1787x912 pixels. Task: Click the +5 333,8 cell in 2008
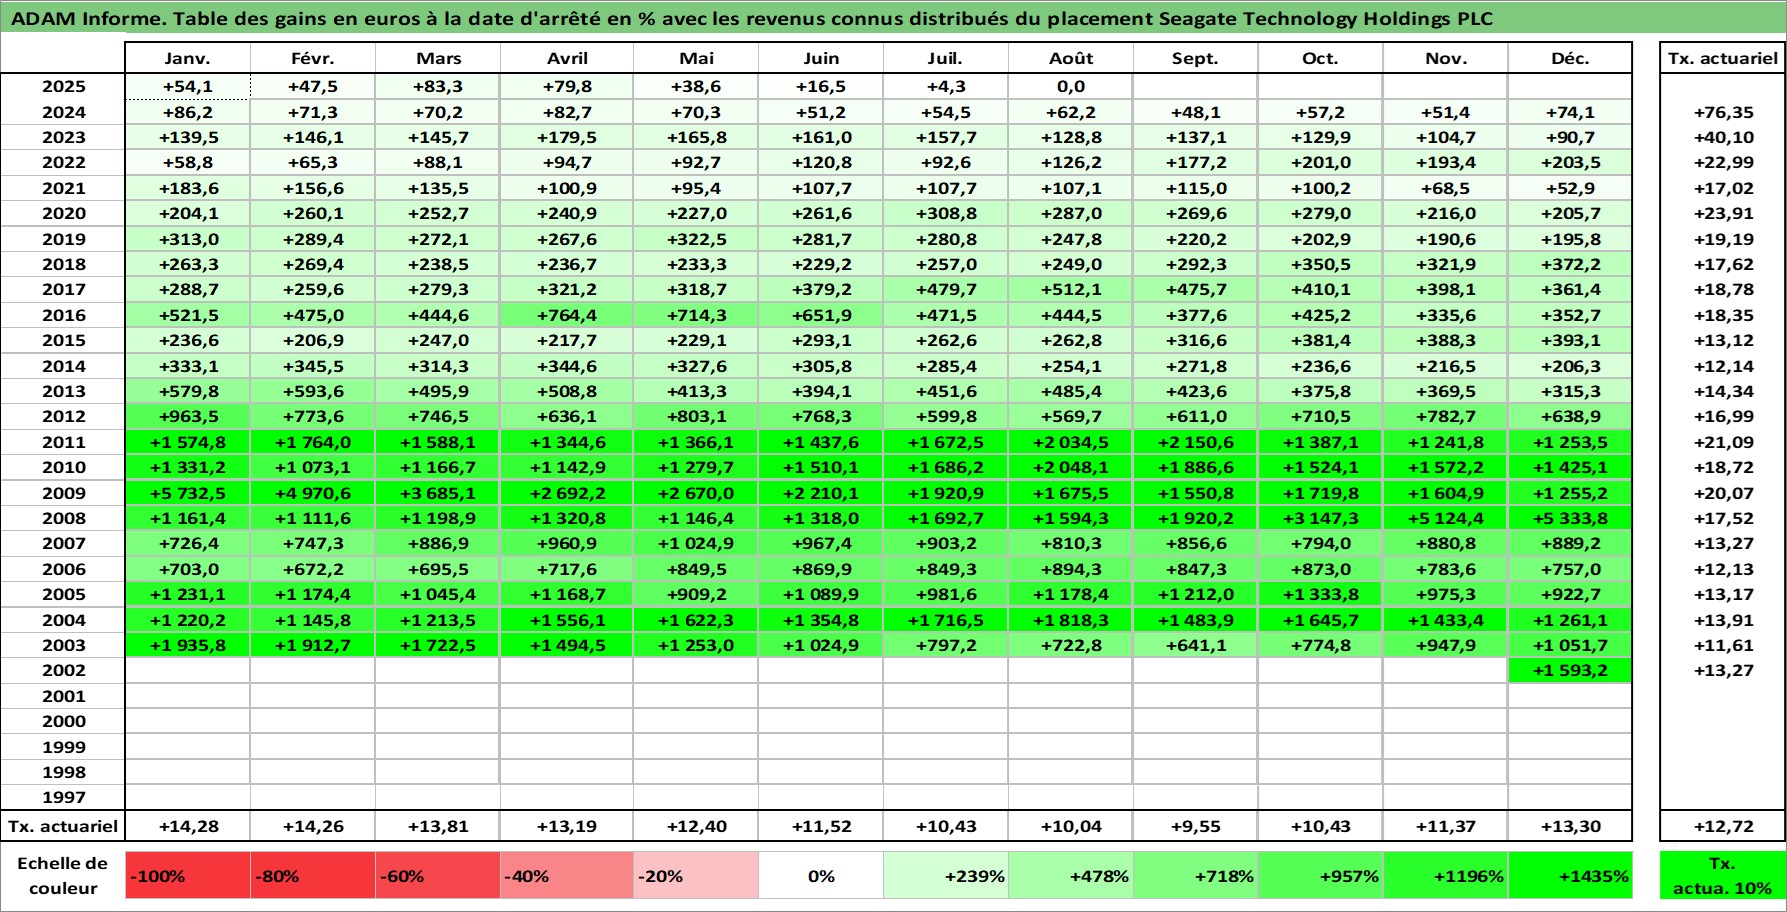point(1570,518)
